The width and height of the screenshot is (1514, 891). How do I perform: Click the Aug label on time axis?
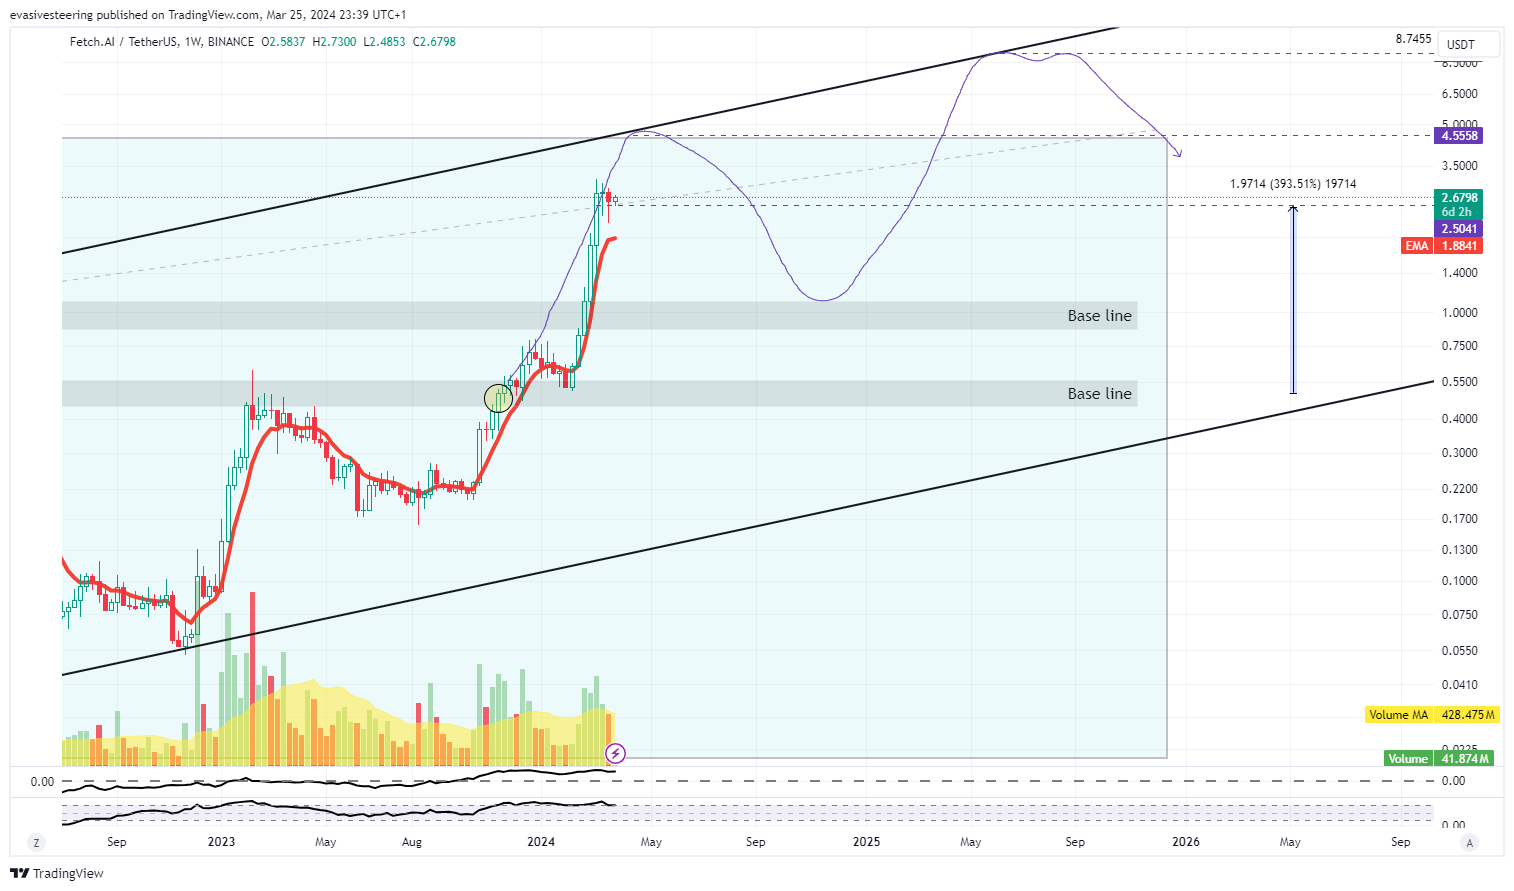click(412, 842)
